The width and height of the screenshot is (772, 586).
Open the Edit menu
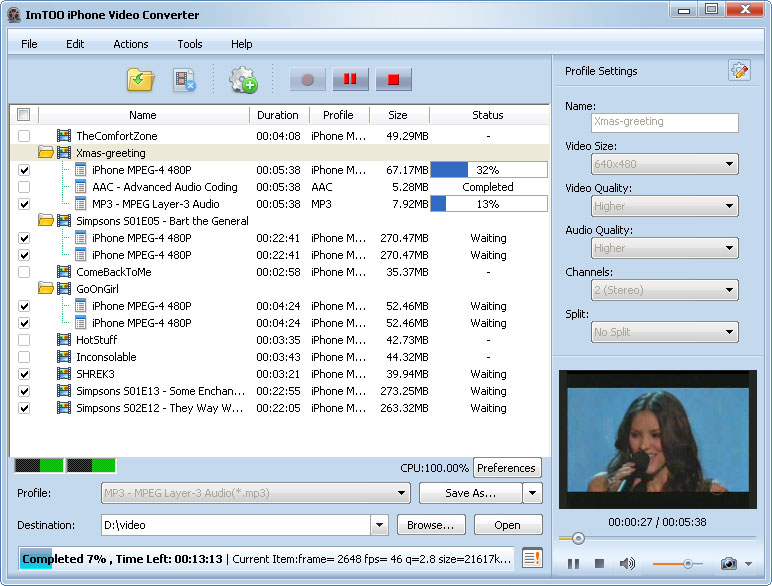(75, 44)
